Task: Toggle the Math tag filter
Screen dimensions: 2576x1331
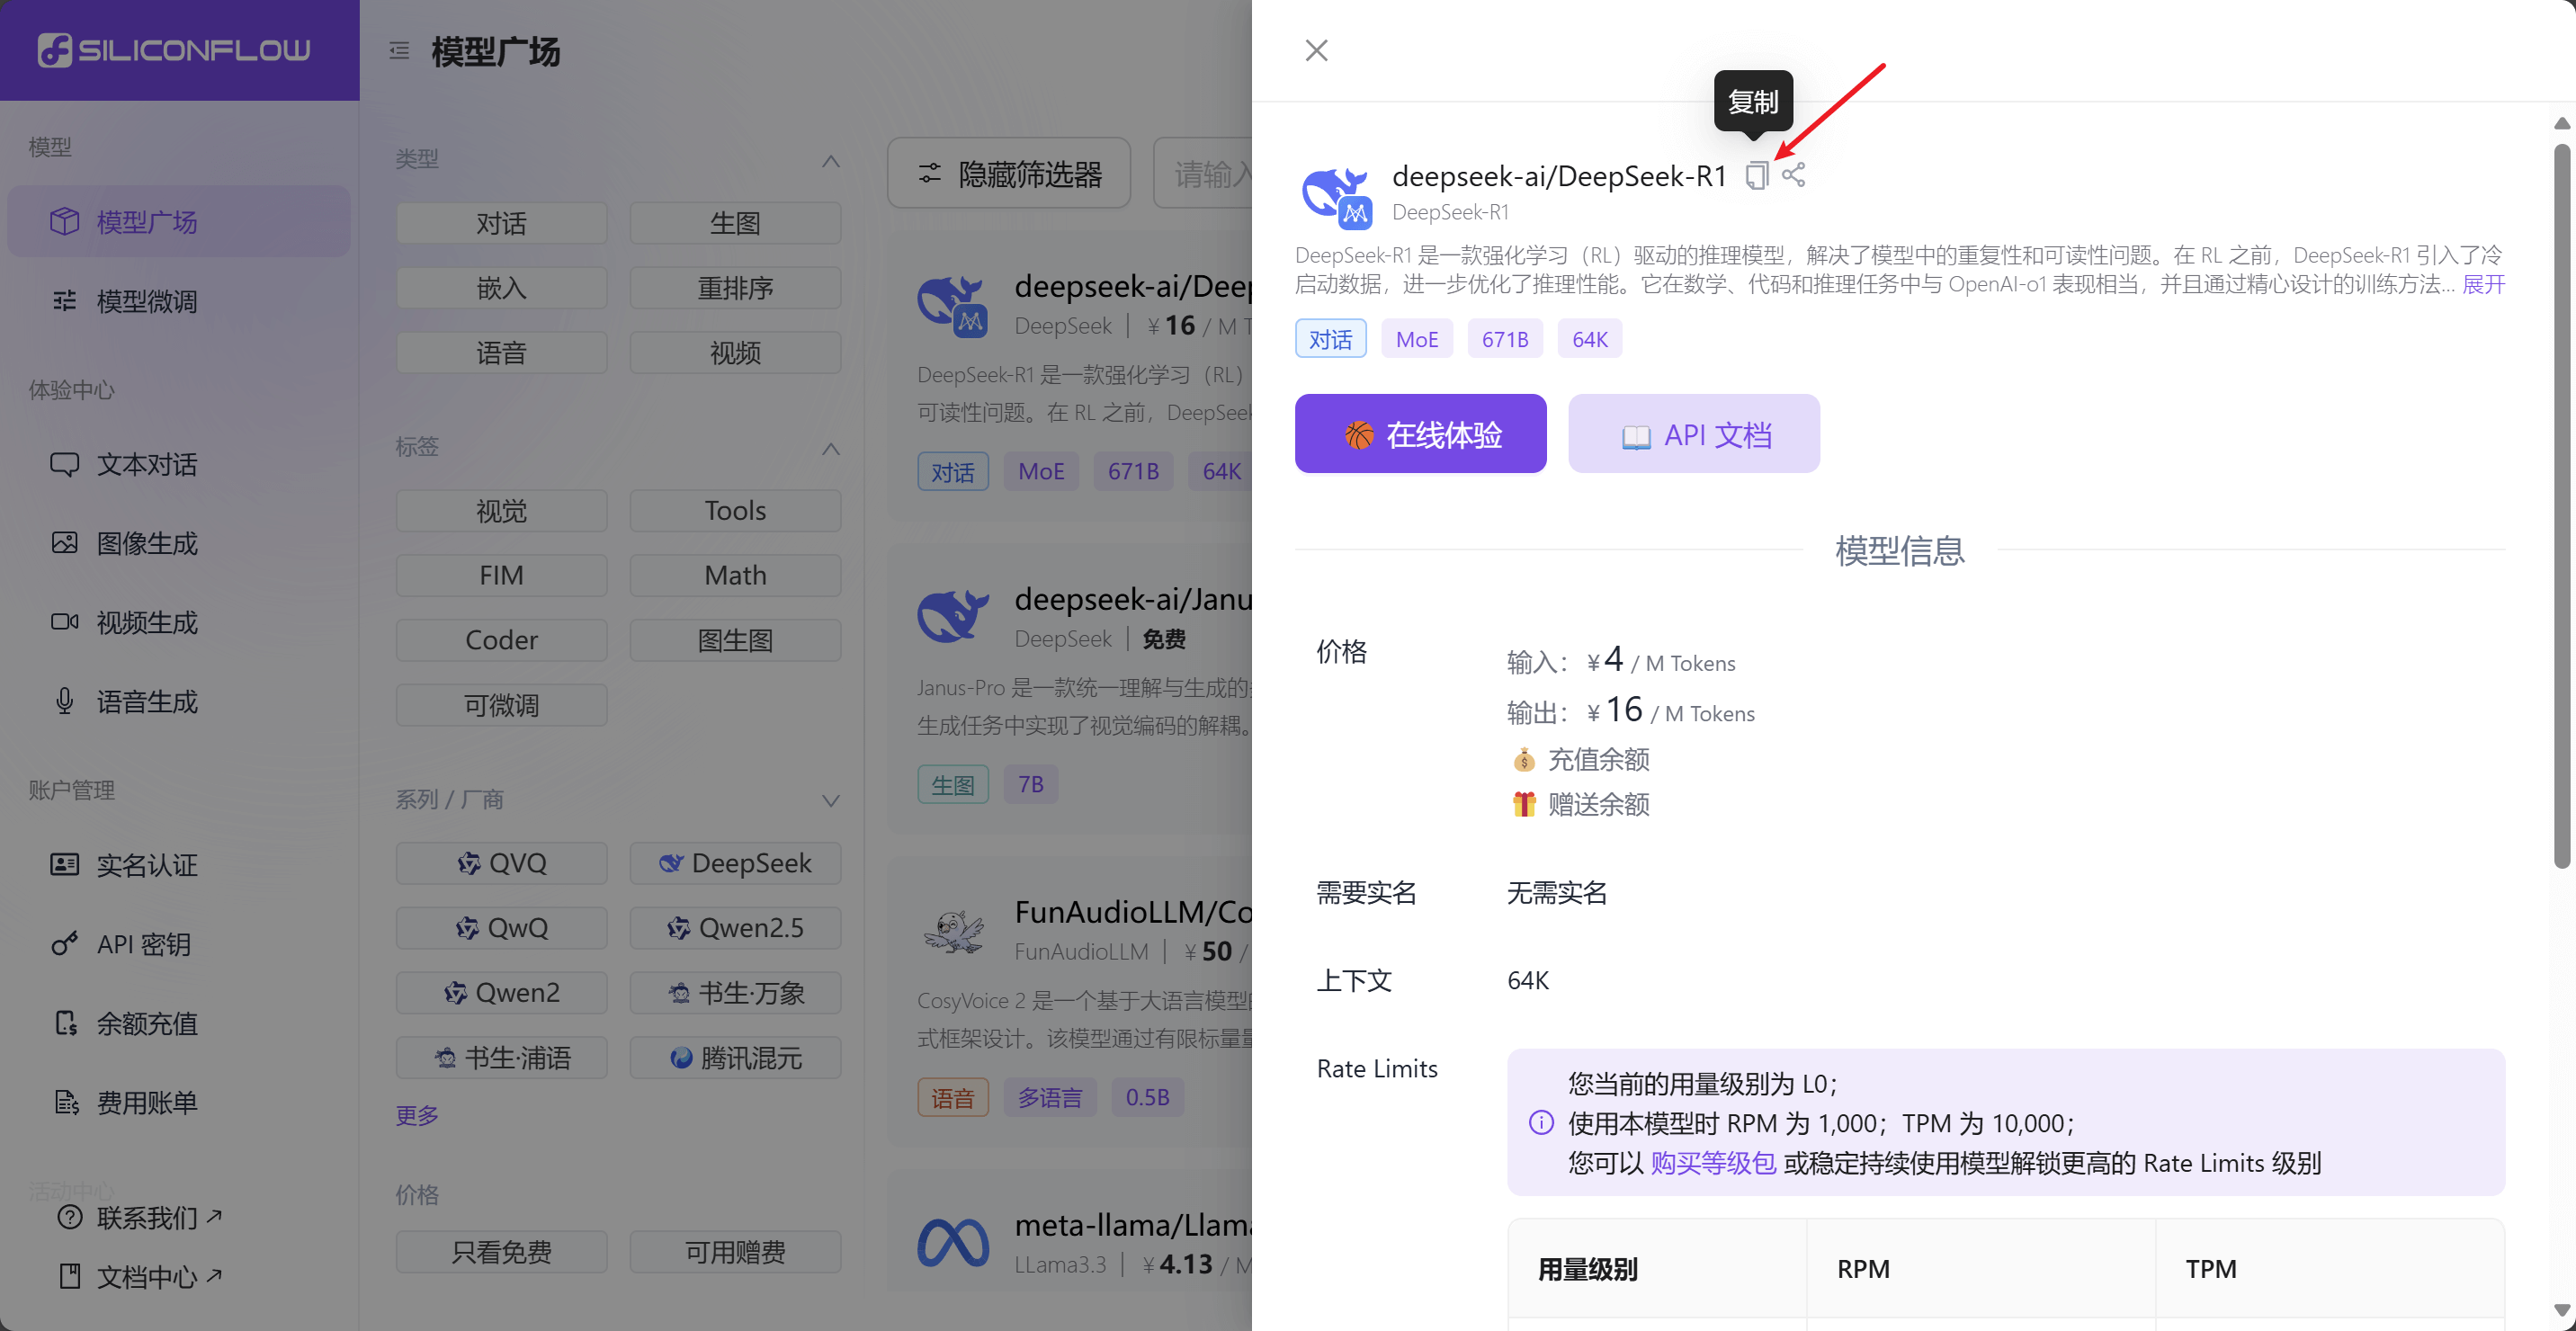Action: 735,575
